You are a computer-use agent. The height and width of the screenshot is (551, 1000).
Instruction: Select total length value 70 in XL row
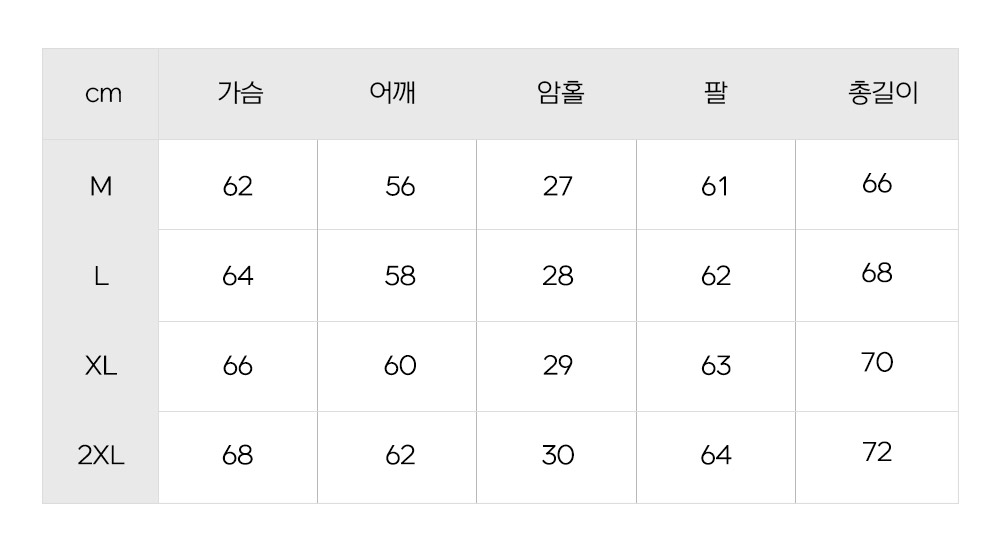pos(877,363)
